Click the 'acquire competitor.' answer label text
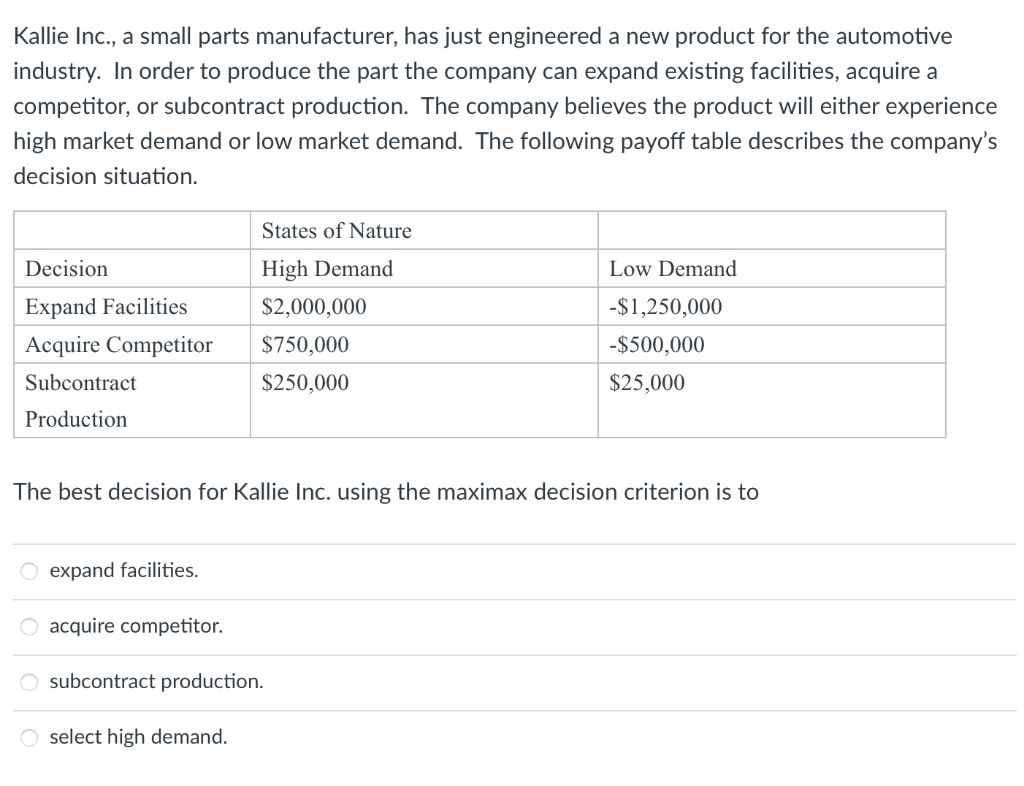Viewport: 1024px width, 786px height. click(136, 626)
